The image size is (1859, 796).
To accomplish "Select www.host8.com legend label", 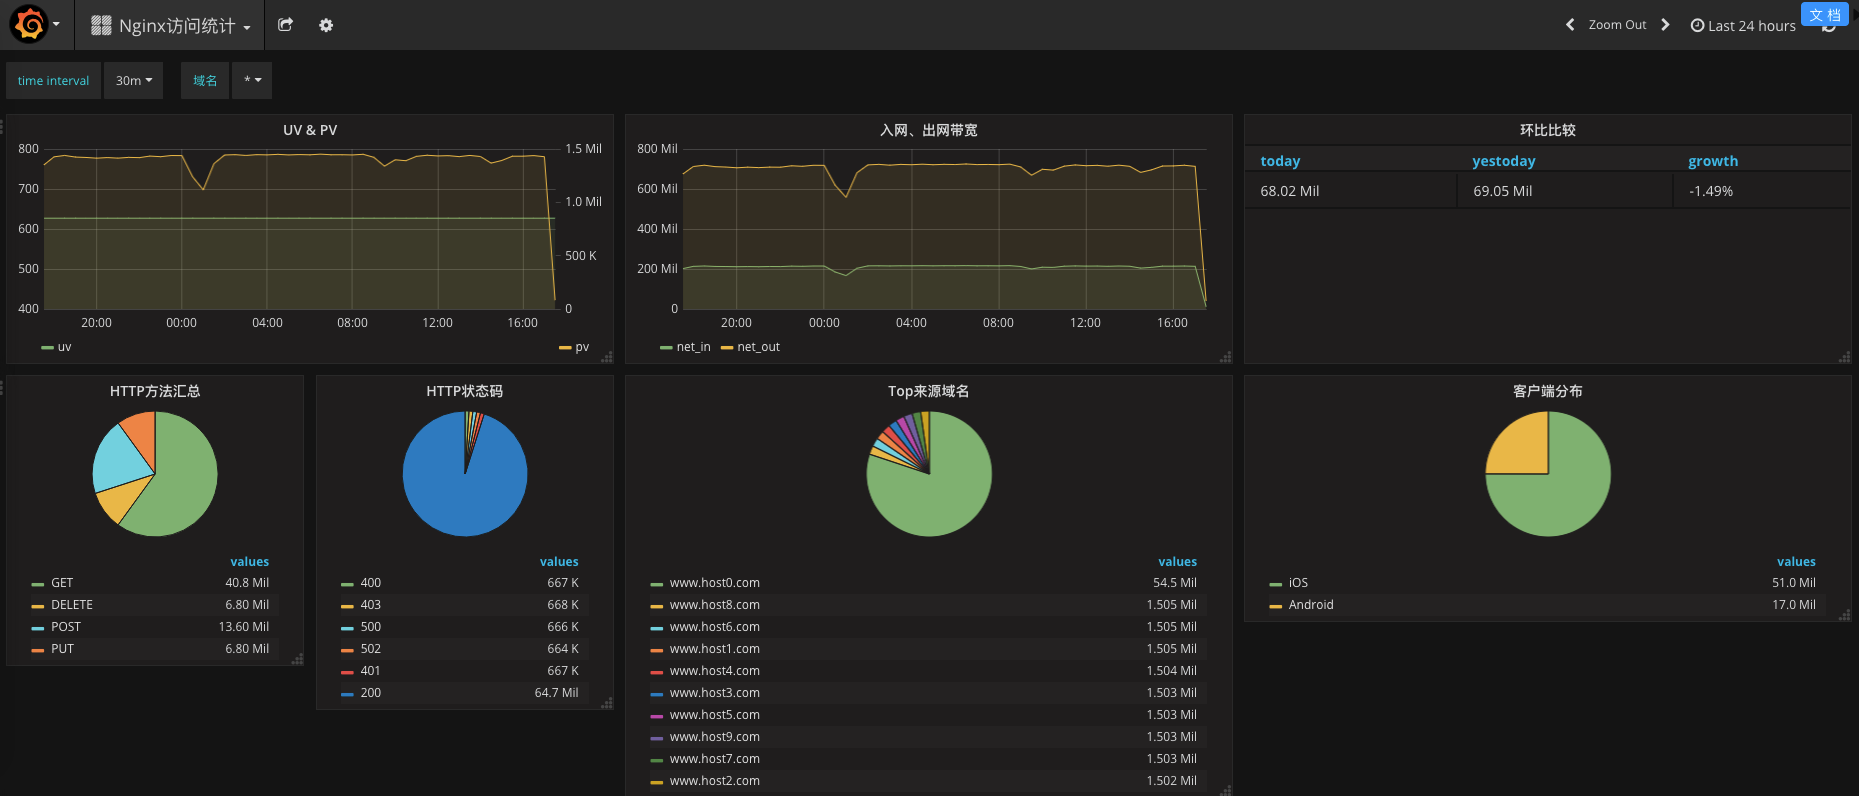I will click(715, 605).
